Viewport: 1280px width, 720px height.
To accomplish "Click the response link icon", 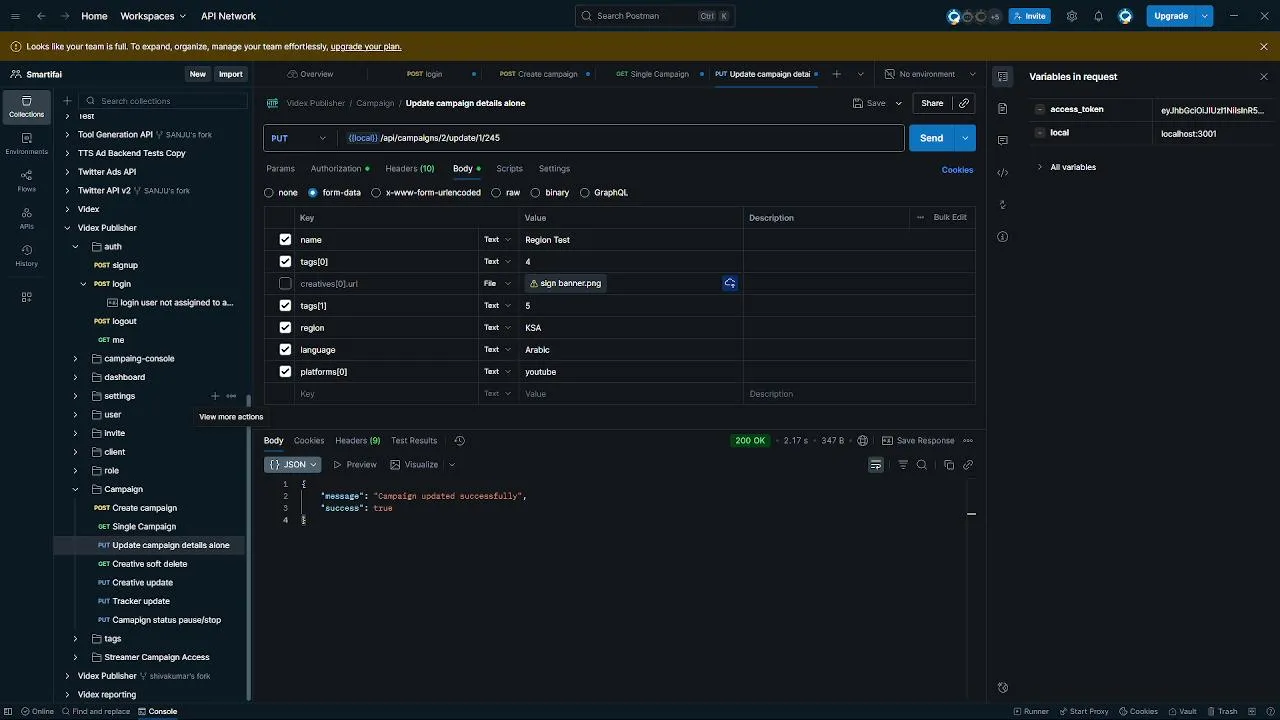I will click(x=968, y=465).
